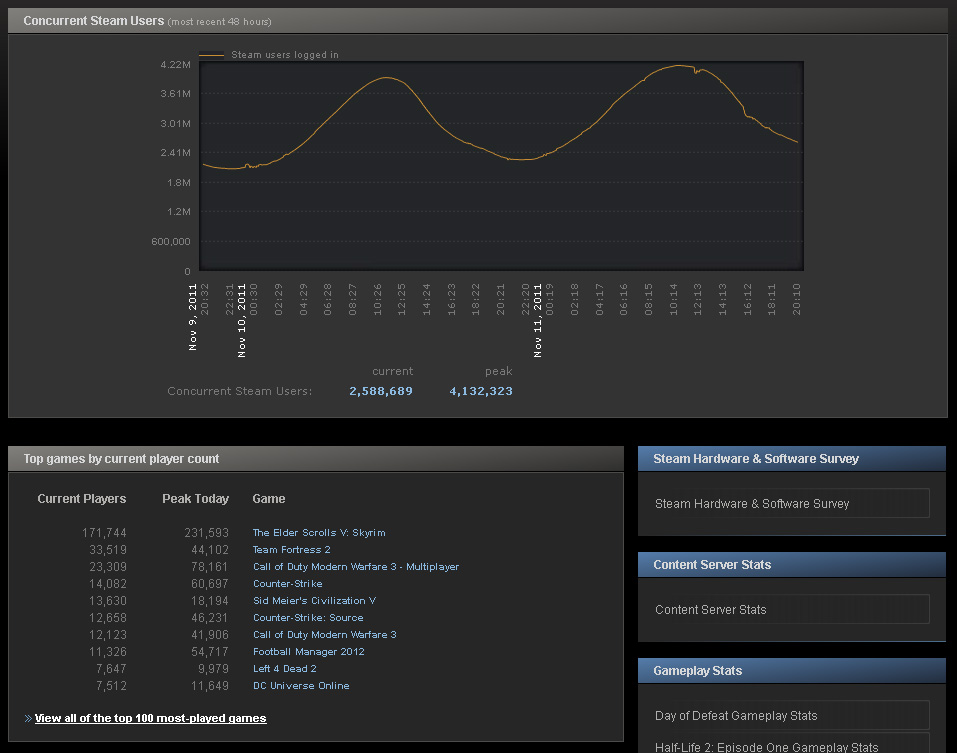Click Skyrim's peak today count 231,593
This screenshot has width=957, height=753.
(206, 533)
